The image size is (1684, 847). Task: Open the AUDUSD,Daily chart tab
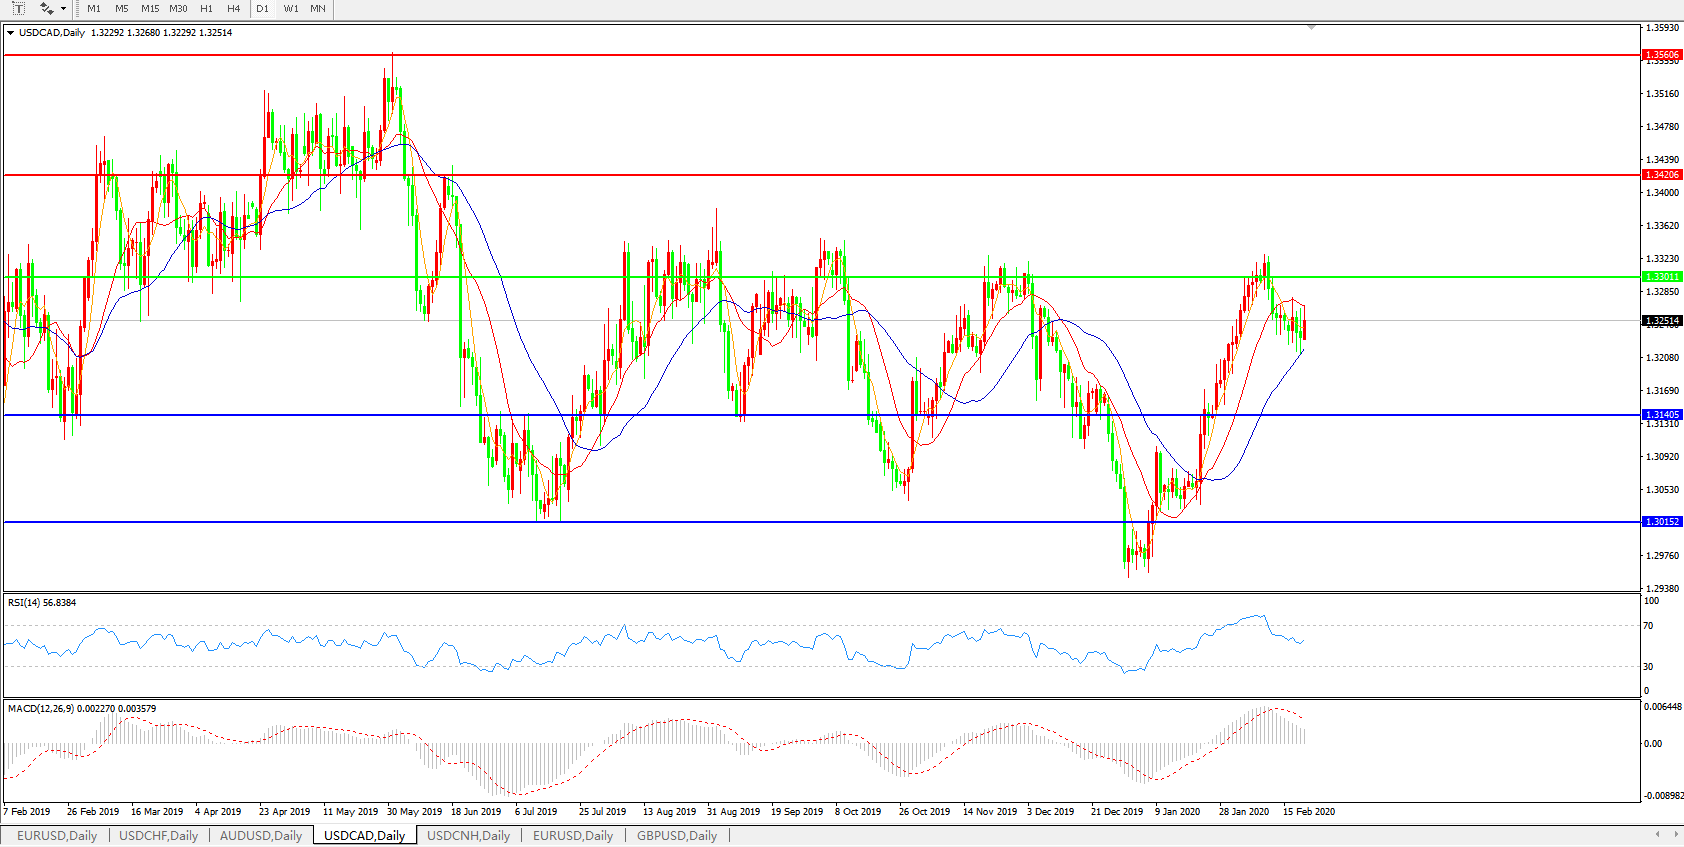point(260,836)
